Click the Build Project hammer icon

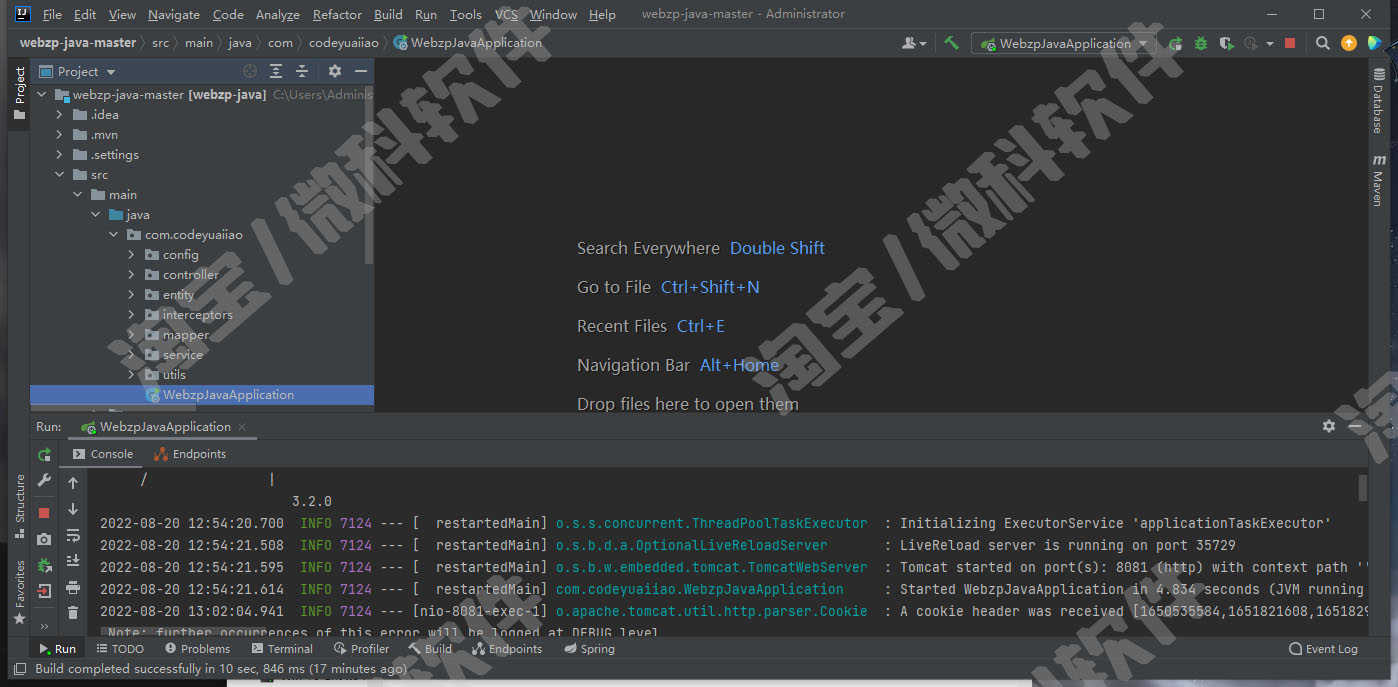(x=951, y=43)
